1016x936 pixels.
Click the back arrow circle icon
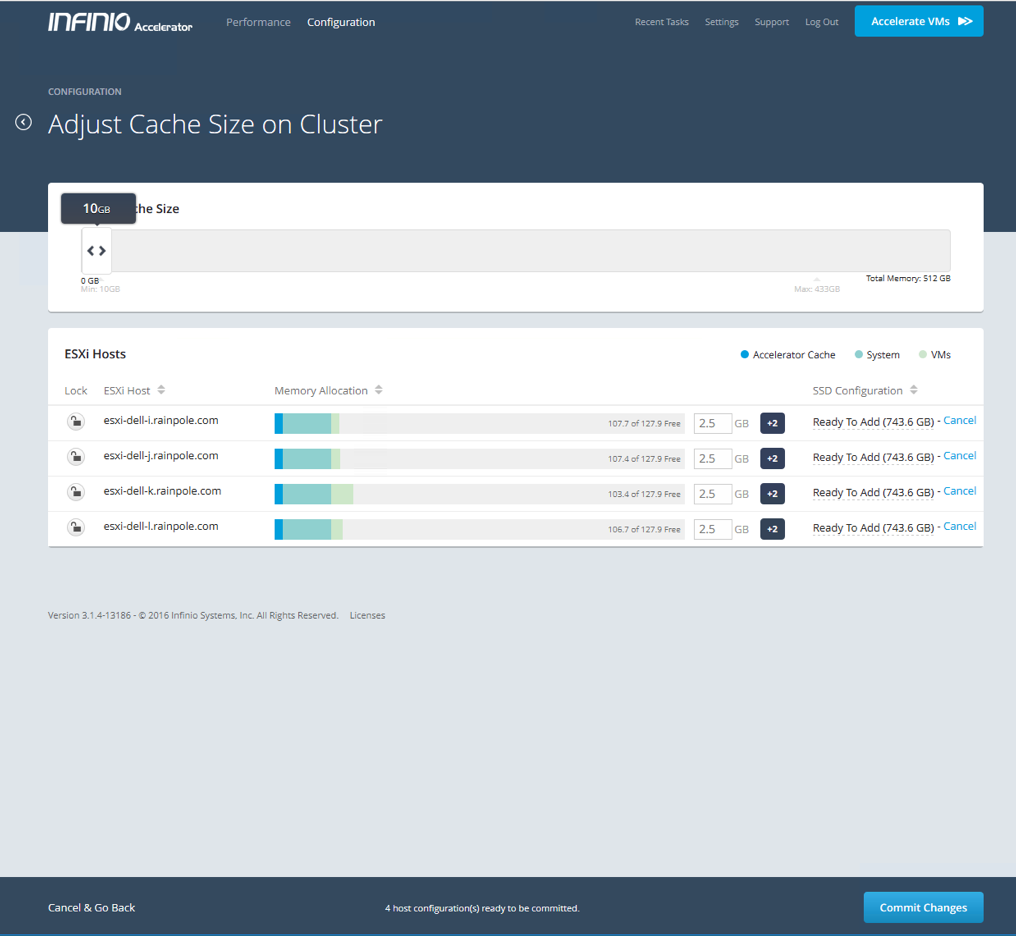(24, 122)
